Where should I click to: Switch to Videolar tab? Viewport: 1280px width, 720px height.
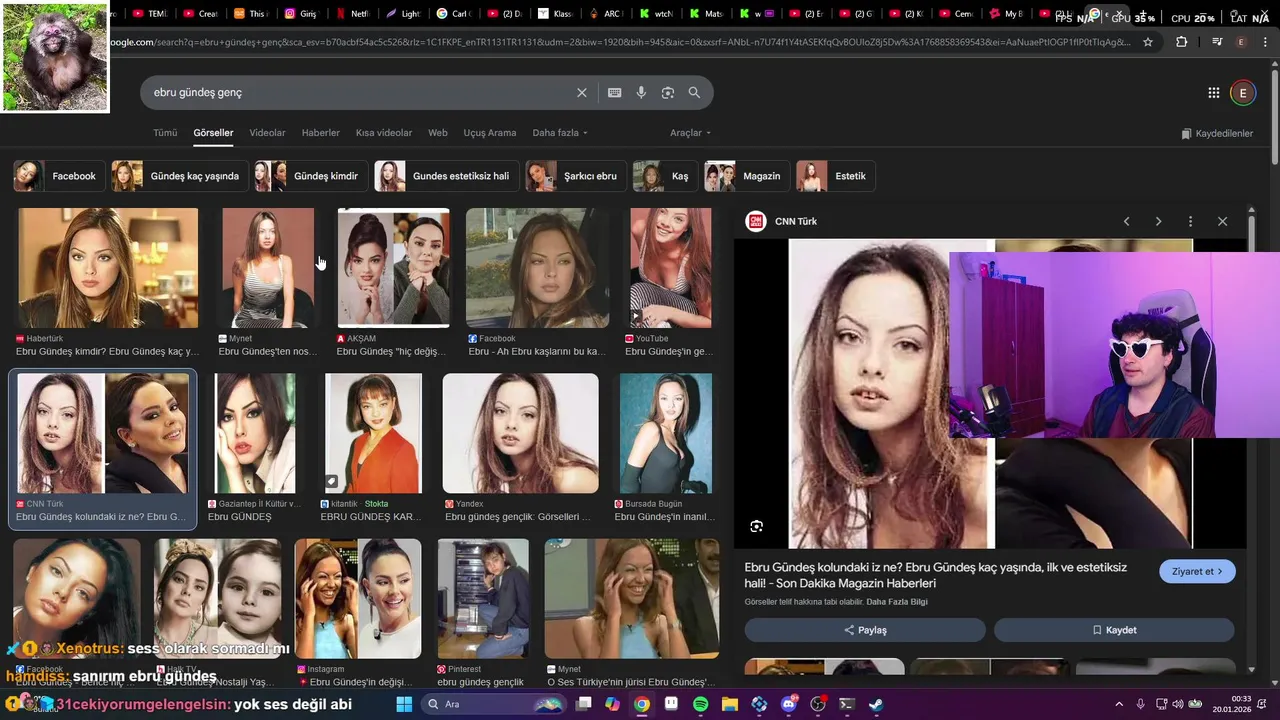(267, 133)
